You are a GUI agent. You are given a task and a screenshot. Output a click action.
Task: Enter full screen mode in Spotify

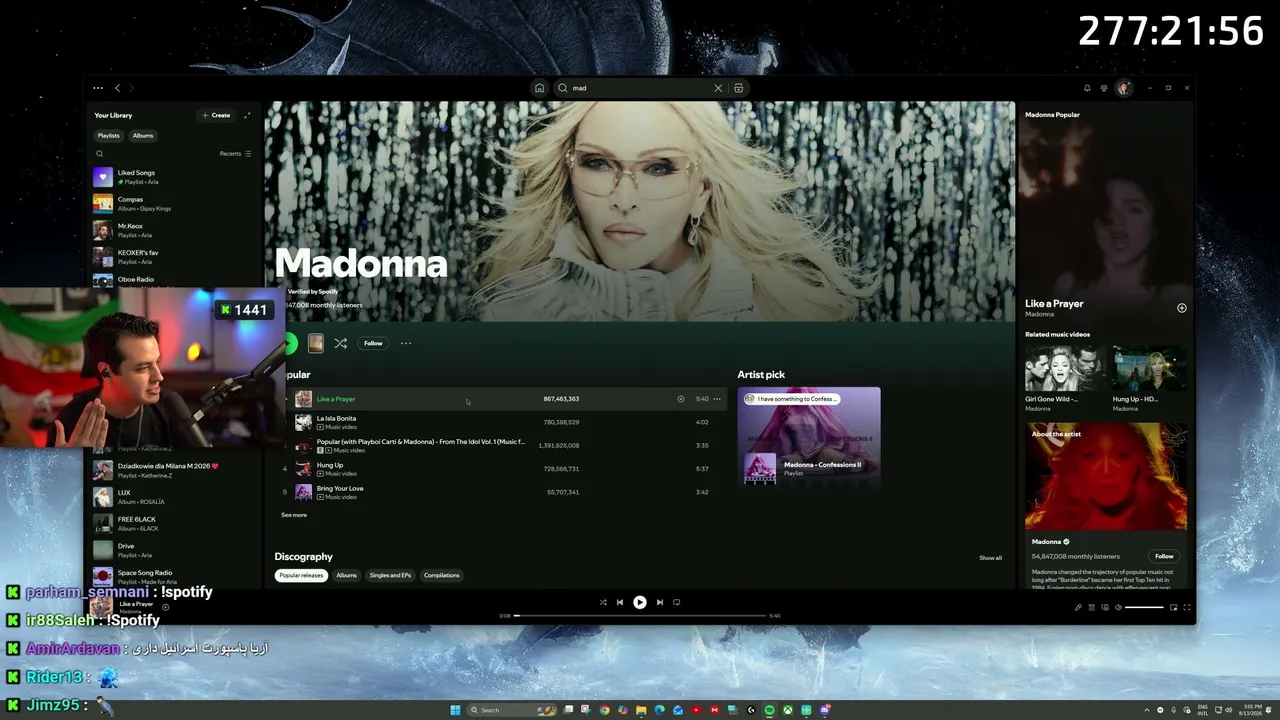tap(1187, 608)
